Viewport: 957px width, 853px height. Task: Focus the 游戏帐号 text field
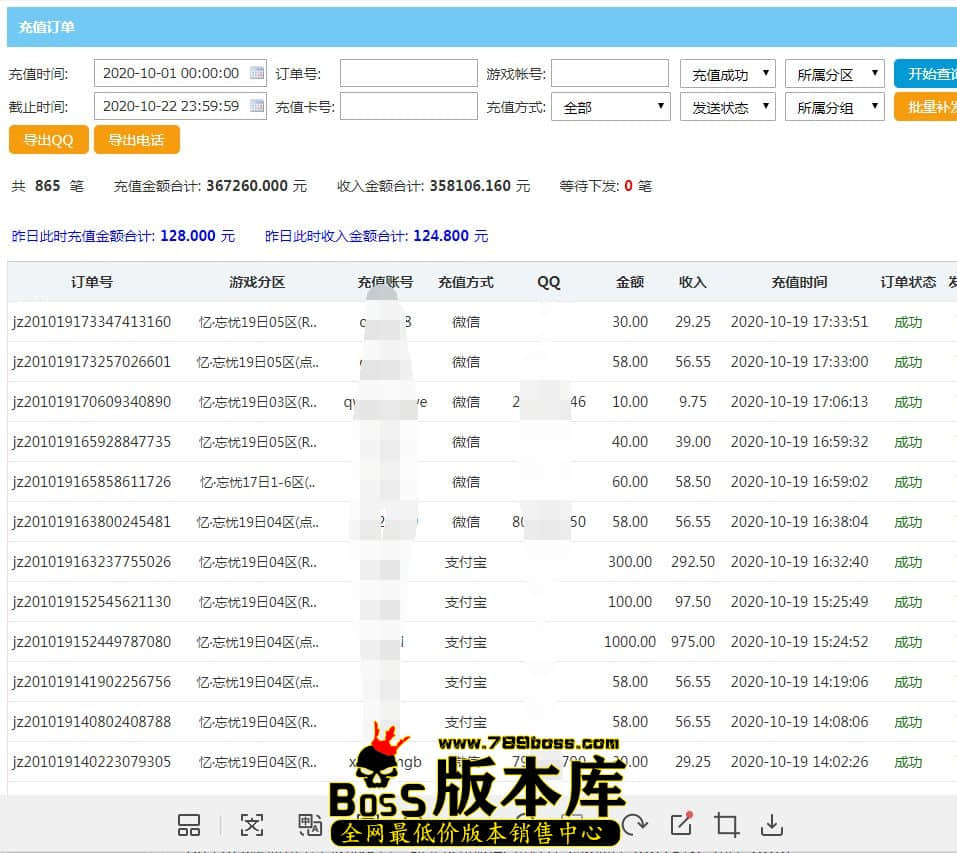coord(609,74)
